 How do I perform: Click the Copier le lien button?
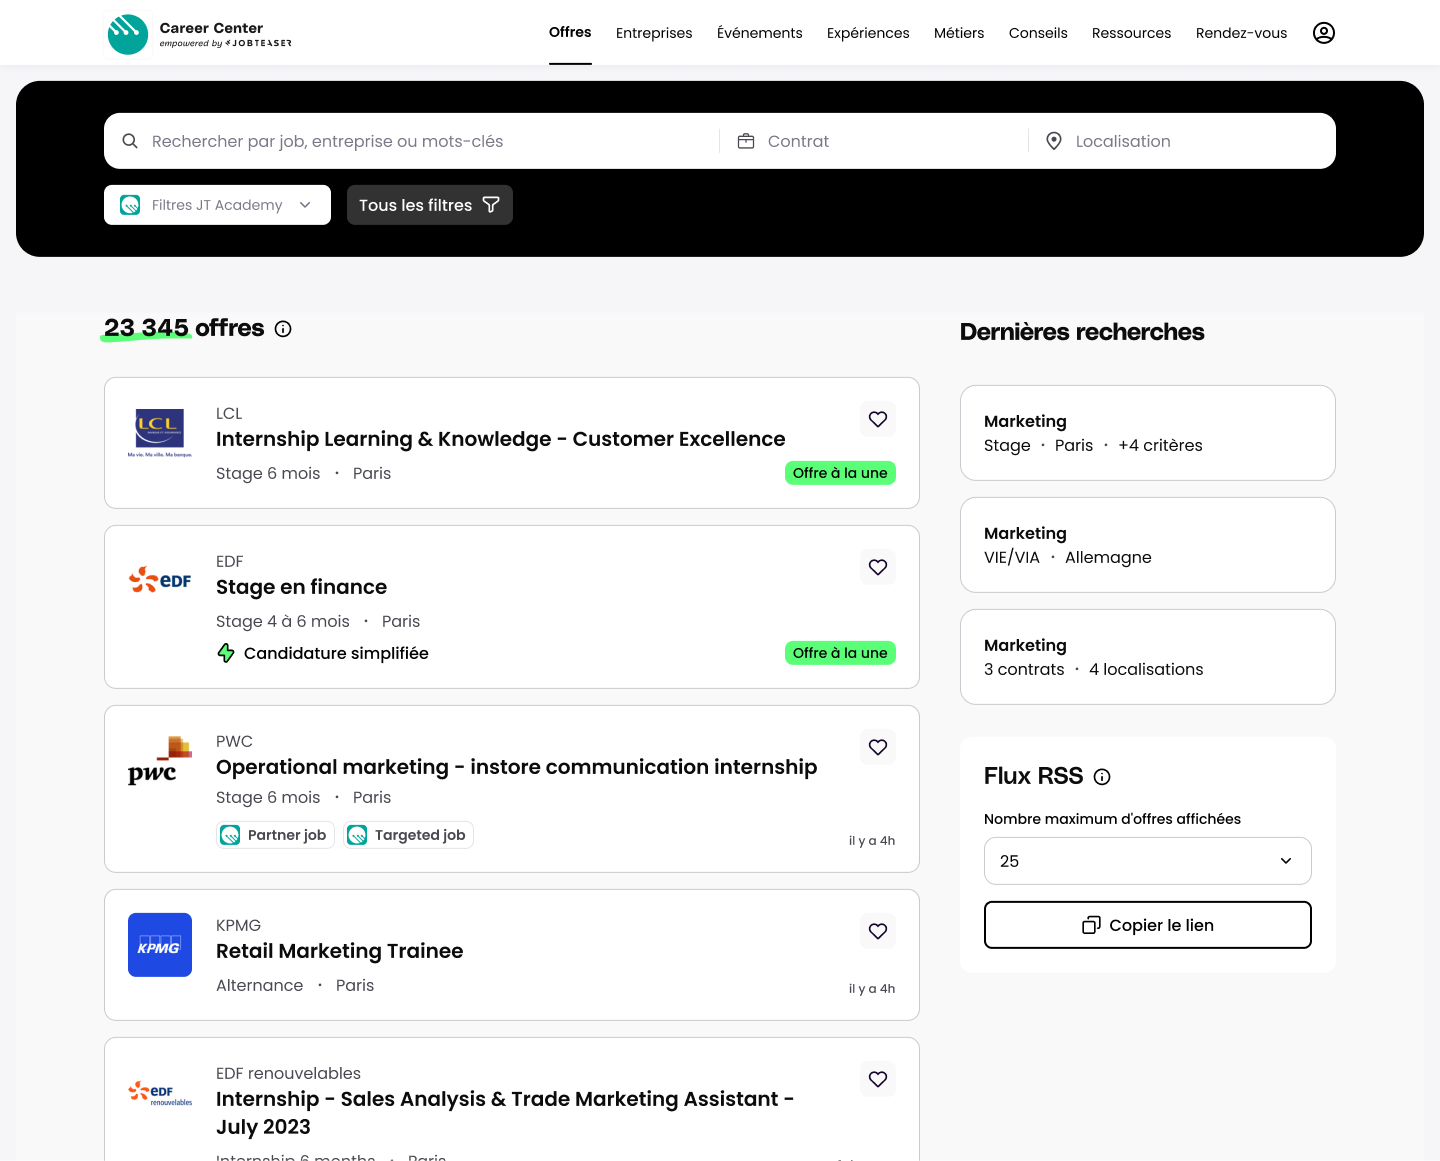coord(1148,925)
